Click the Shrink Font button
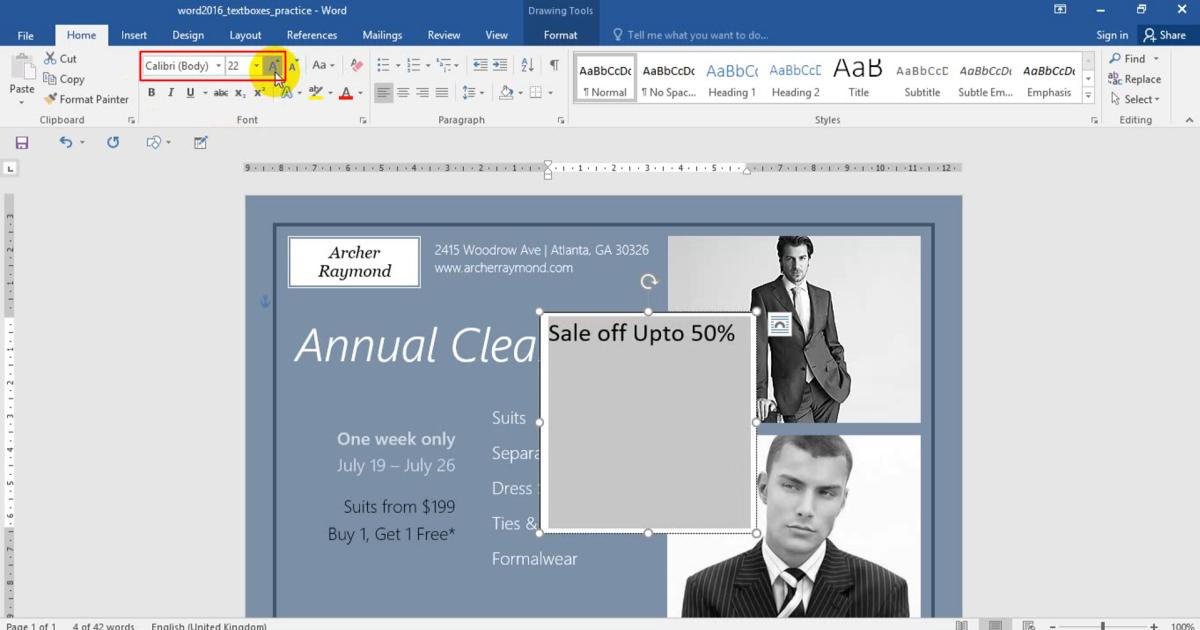Screen dimensions: 1200x630 pyautogui.click(x=293, y=66)
